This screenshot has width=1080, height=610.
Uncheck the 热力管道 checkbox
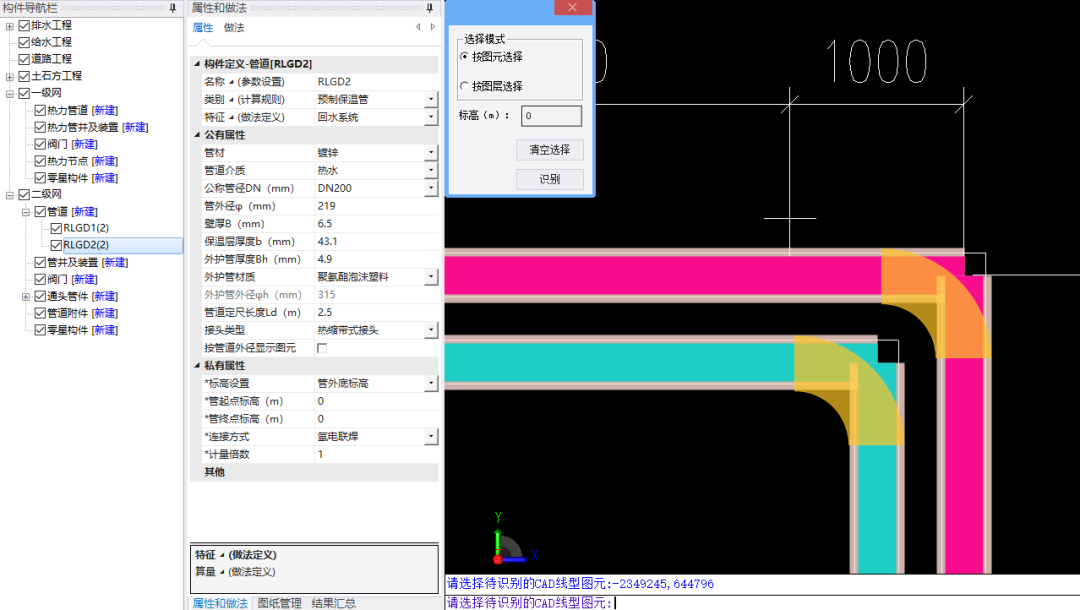tap(40, 110)
